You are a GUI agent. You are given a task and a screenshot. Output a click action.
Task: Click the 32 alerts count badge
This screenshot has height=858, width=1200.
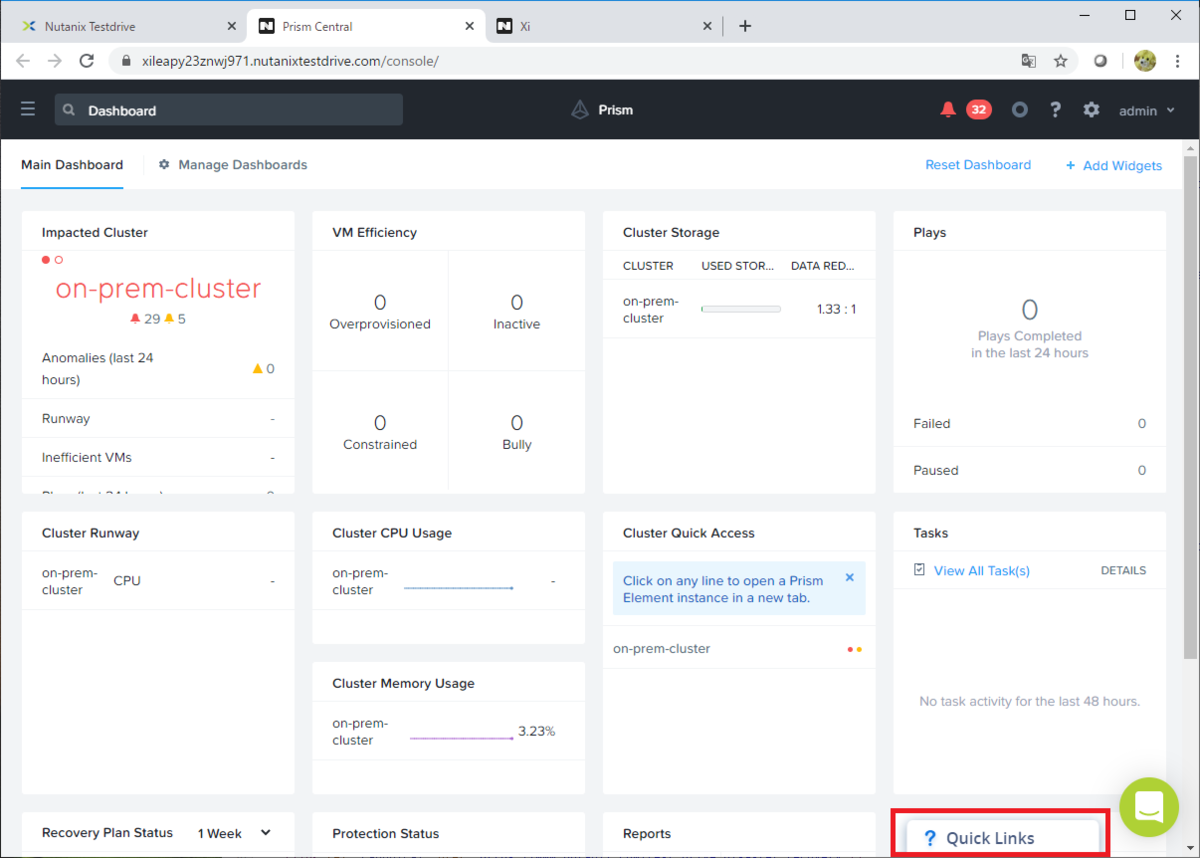[x=979, y=110]
